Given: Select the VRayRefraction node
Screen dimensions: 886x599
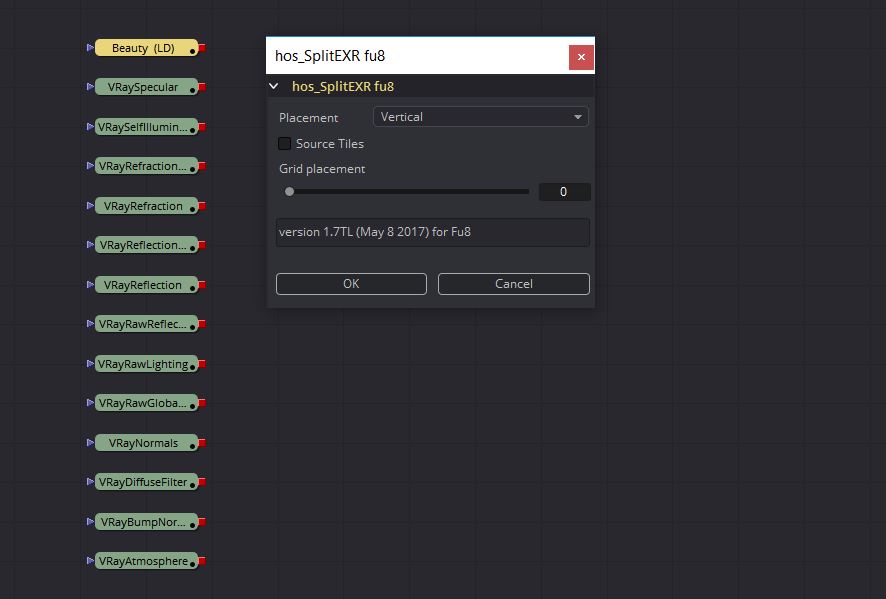Looking at the screenshot, I should (146, 206).
